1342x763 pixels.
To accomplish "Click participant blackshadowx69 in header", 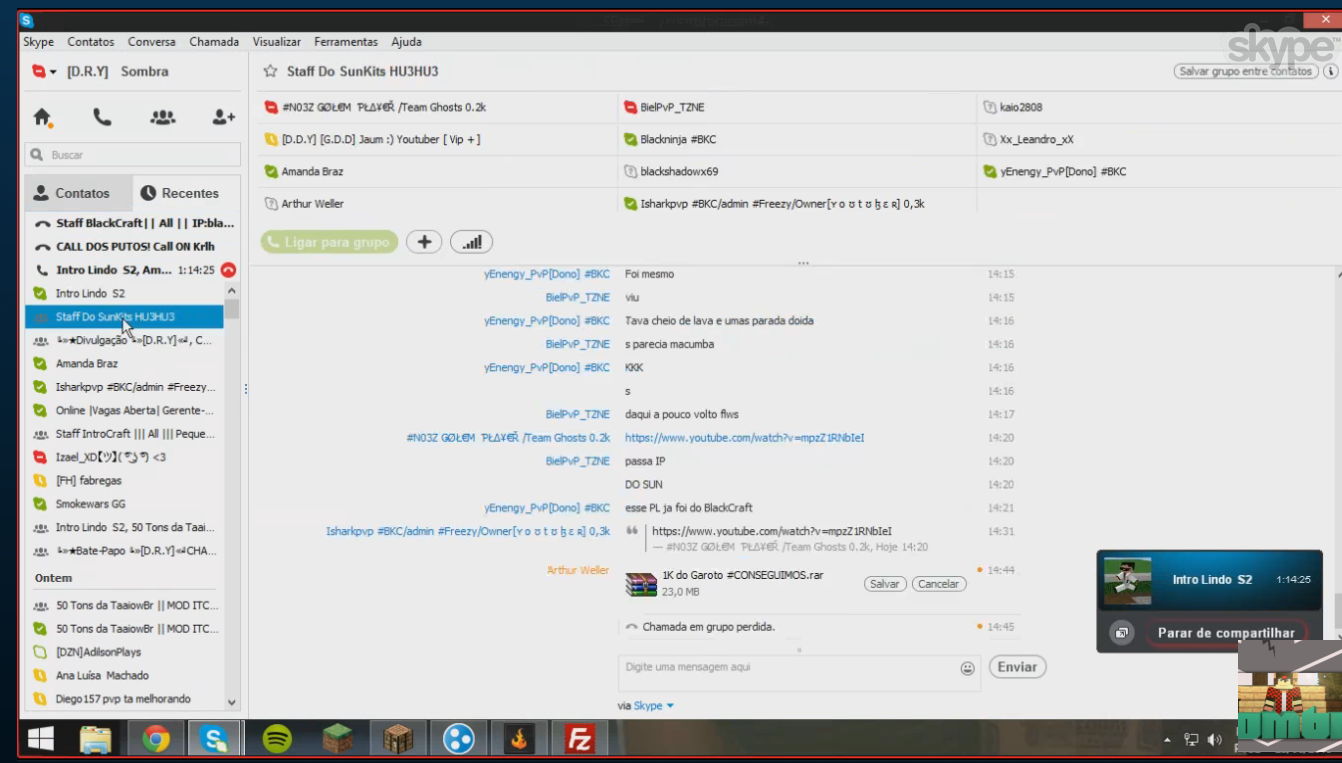I will [x=671, y=171].
